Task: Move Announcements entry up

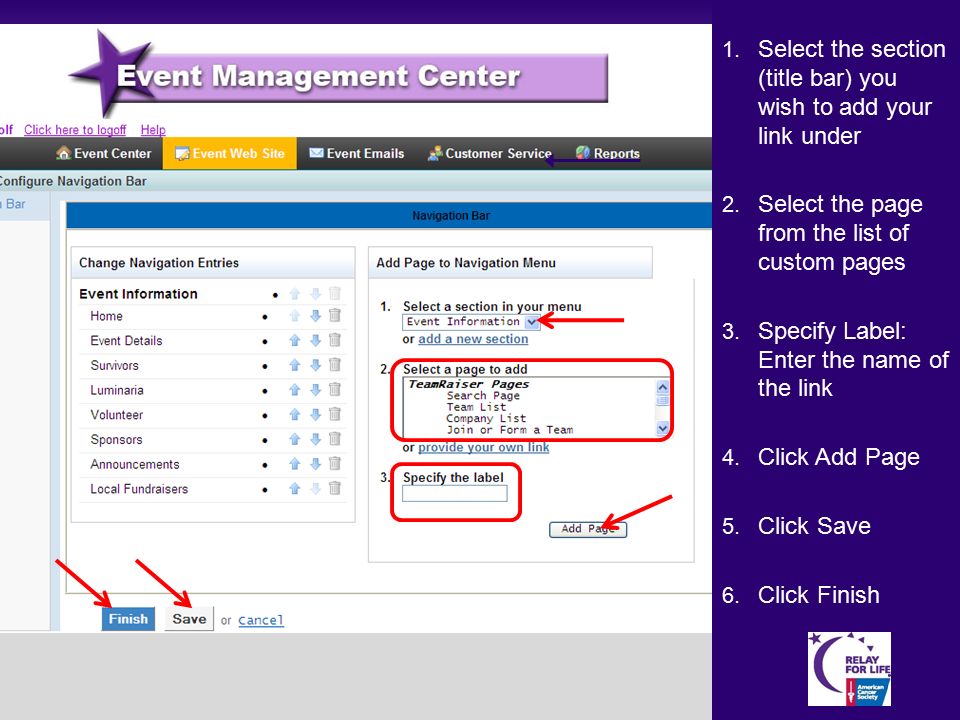Action: pyautogui.click(x=294, y=464)
